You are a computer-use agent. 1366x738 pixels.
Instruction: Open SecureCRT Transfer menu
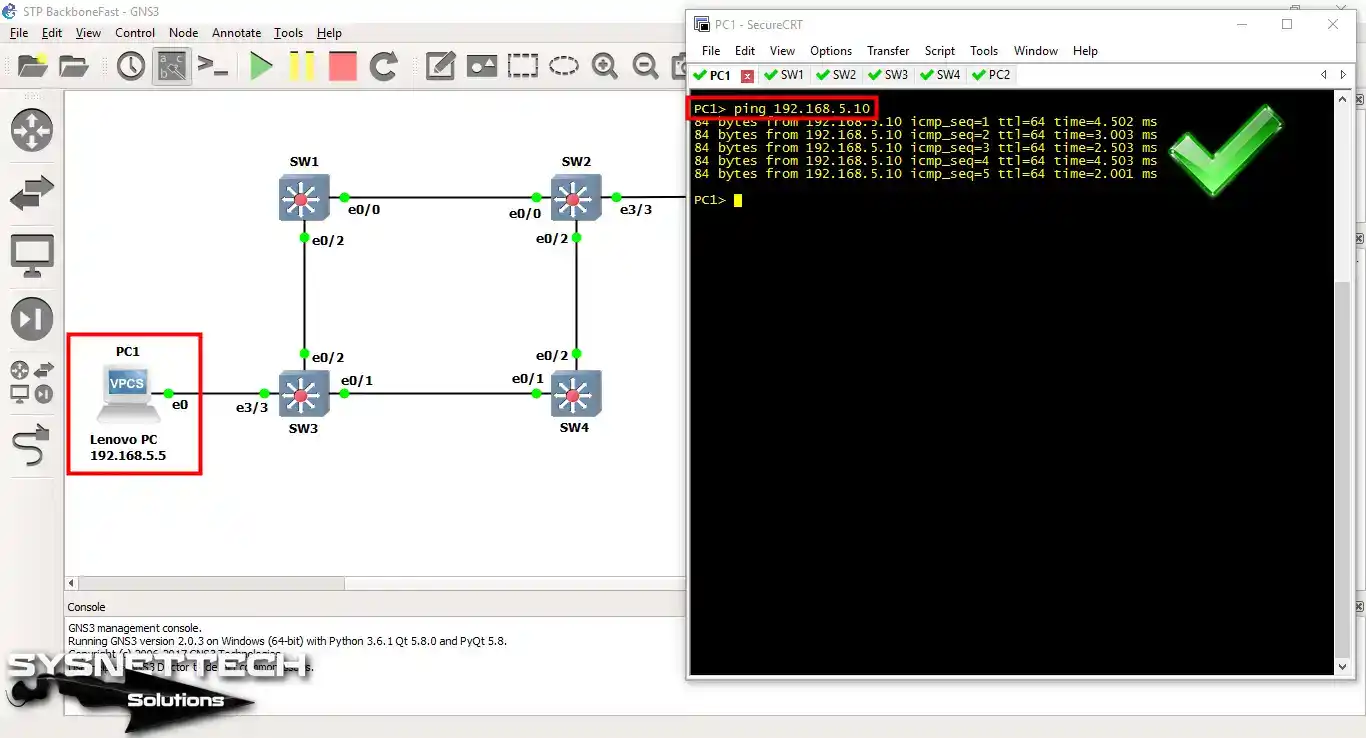(888, 51)
